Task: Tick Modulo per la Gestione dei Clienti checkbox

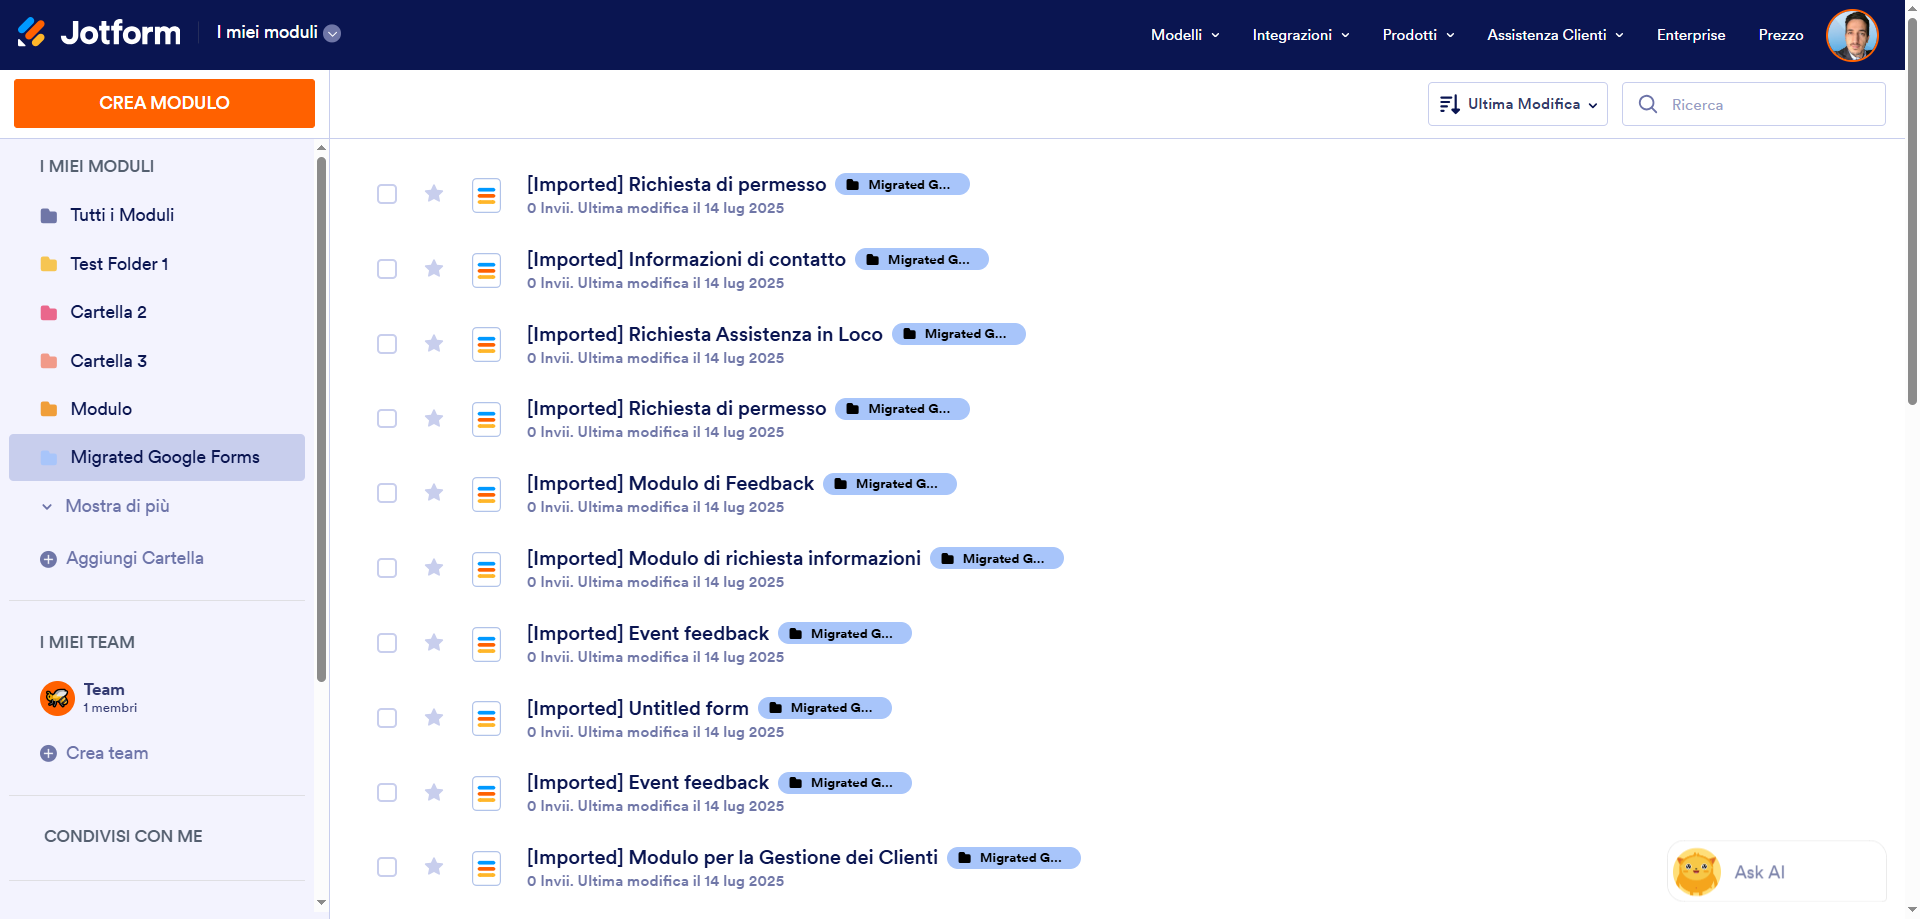Action: point(387,867)
